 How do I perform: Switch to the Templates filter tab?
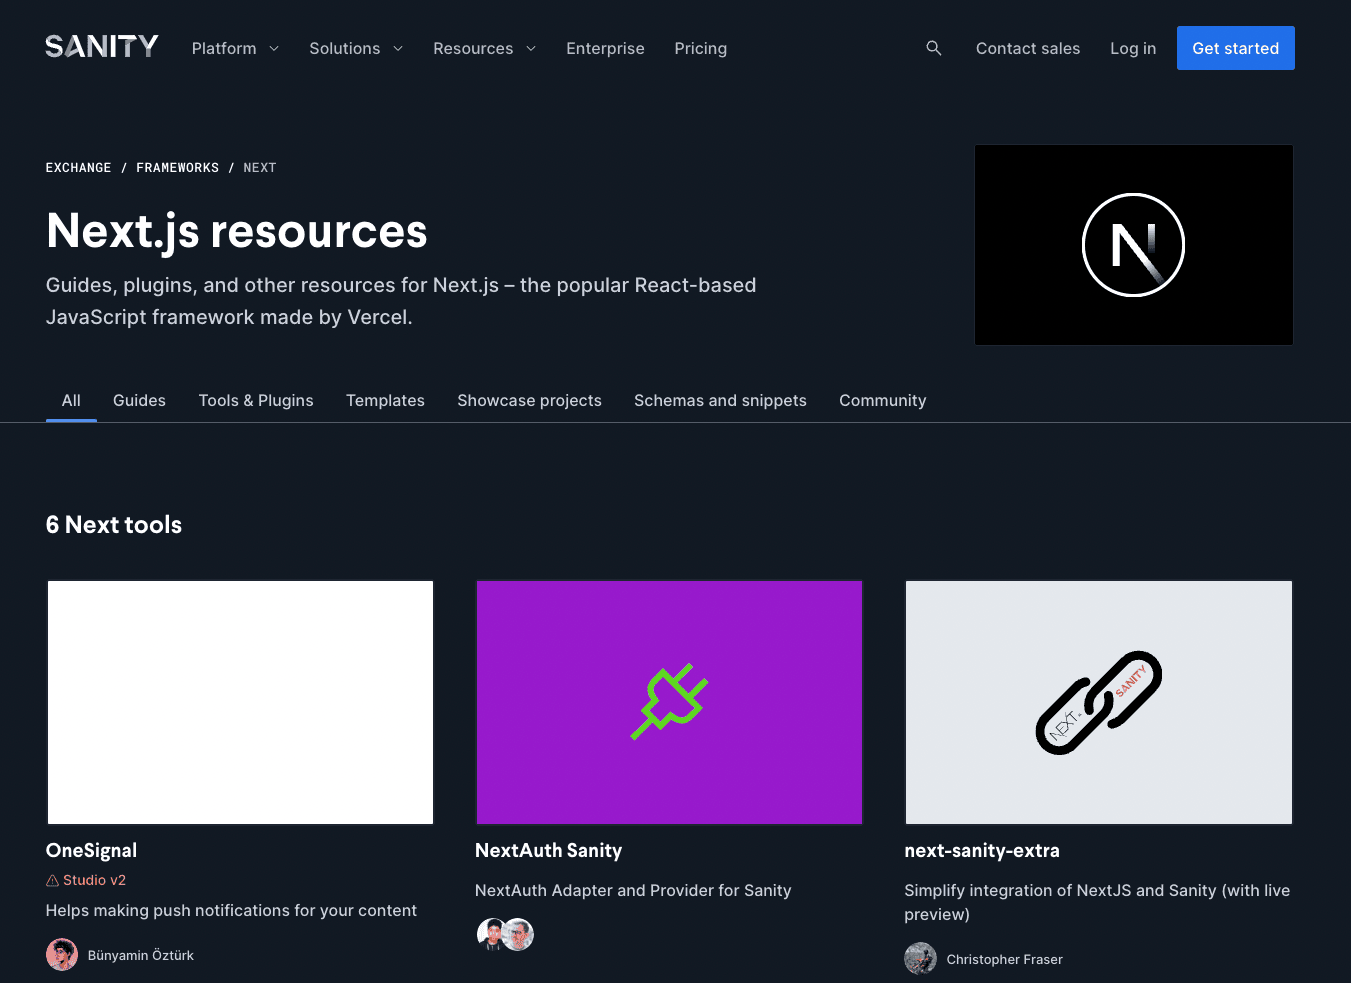click(x=385, y=400)
